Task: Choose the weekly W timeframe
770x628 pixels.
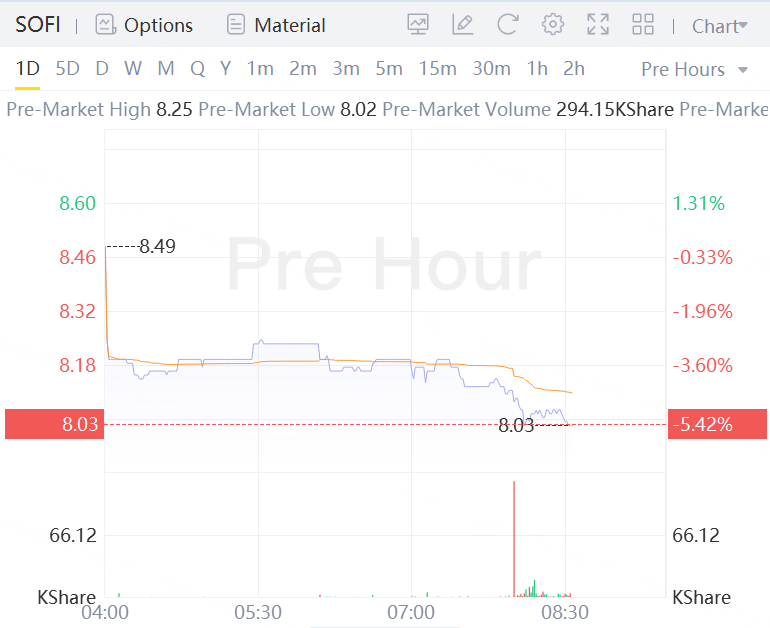Action: click(x=133, y=69)
